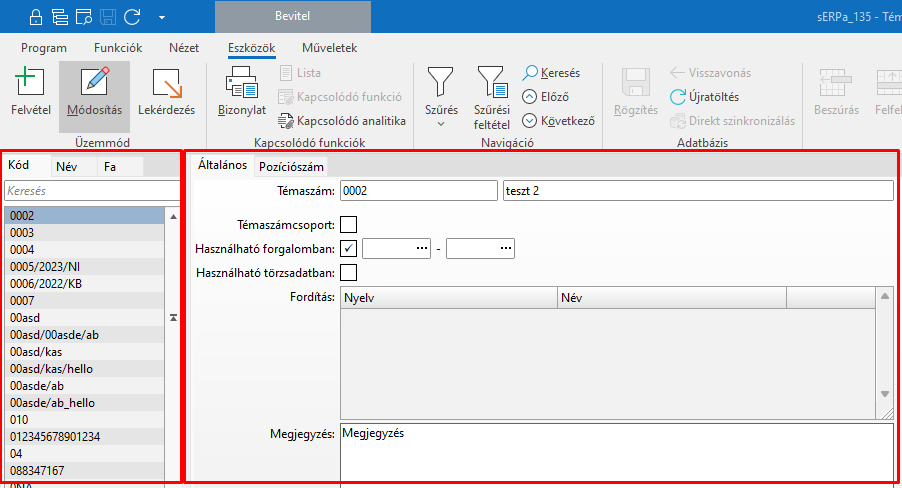Click the refresh arrow icon in title bar
902x488 pixels.
point(132,17)
